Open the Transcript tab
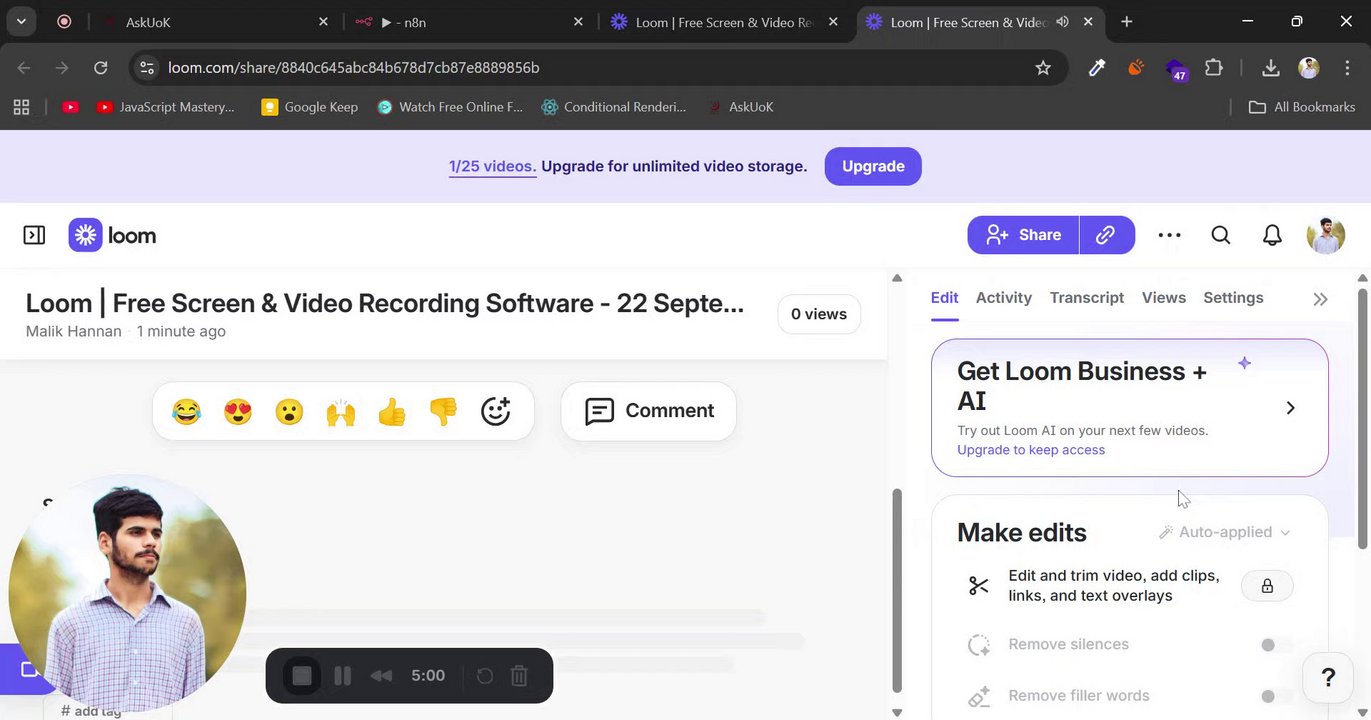 tap(1087, 298)
